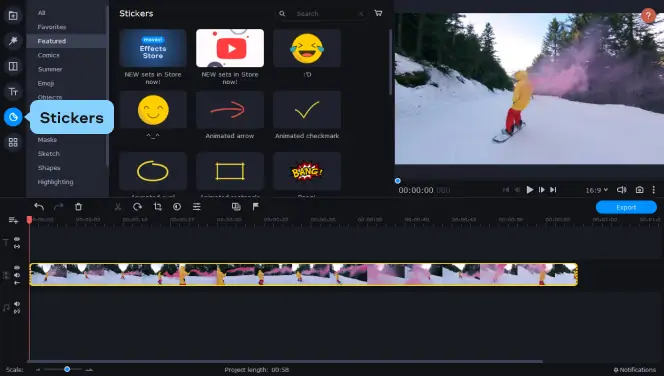
Task: Undo the last action
Action: [x=39, y=207]
